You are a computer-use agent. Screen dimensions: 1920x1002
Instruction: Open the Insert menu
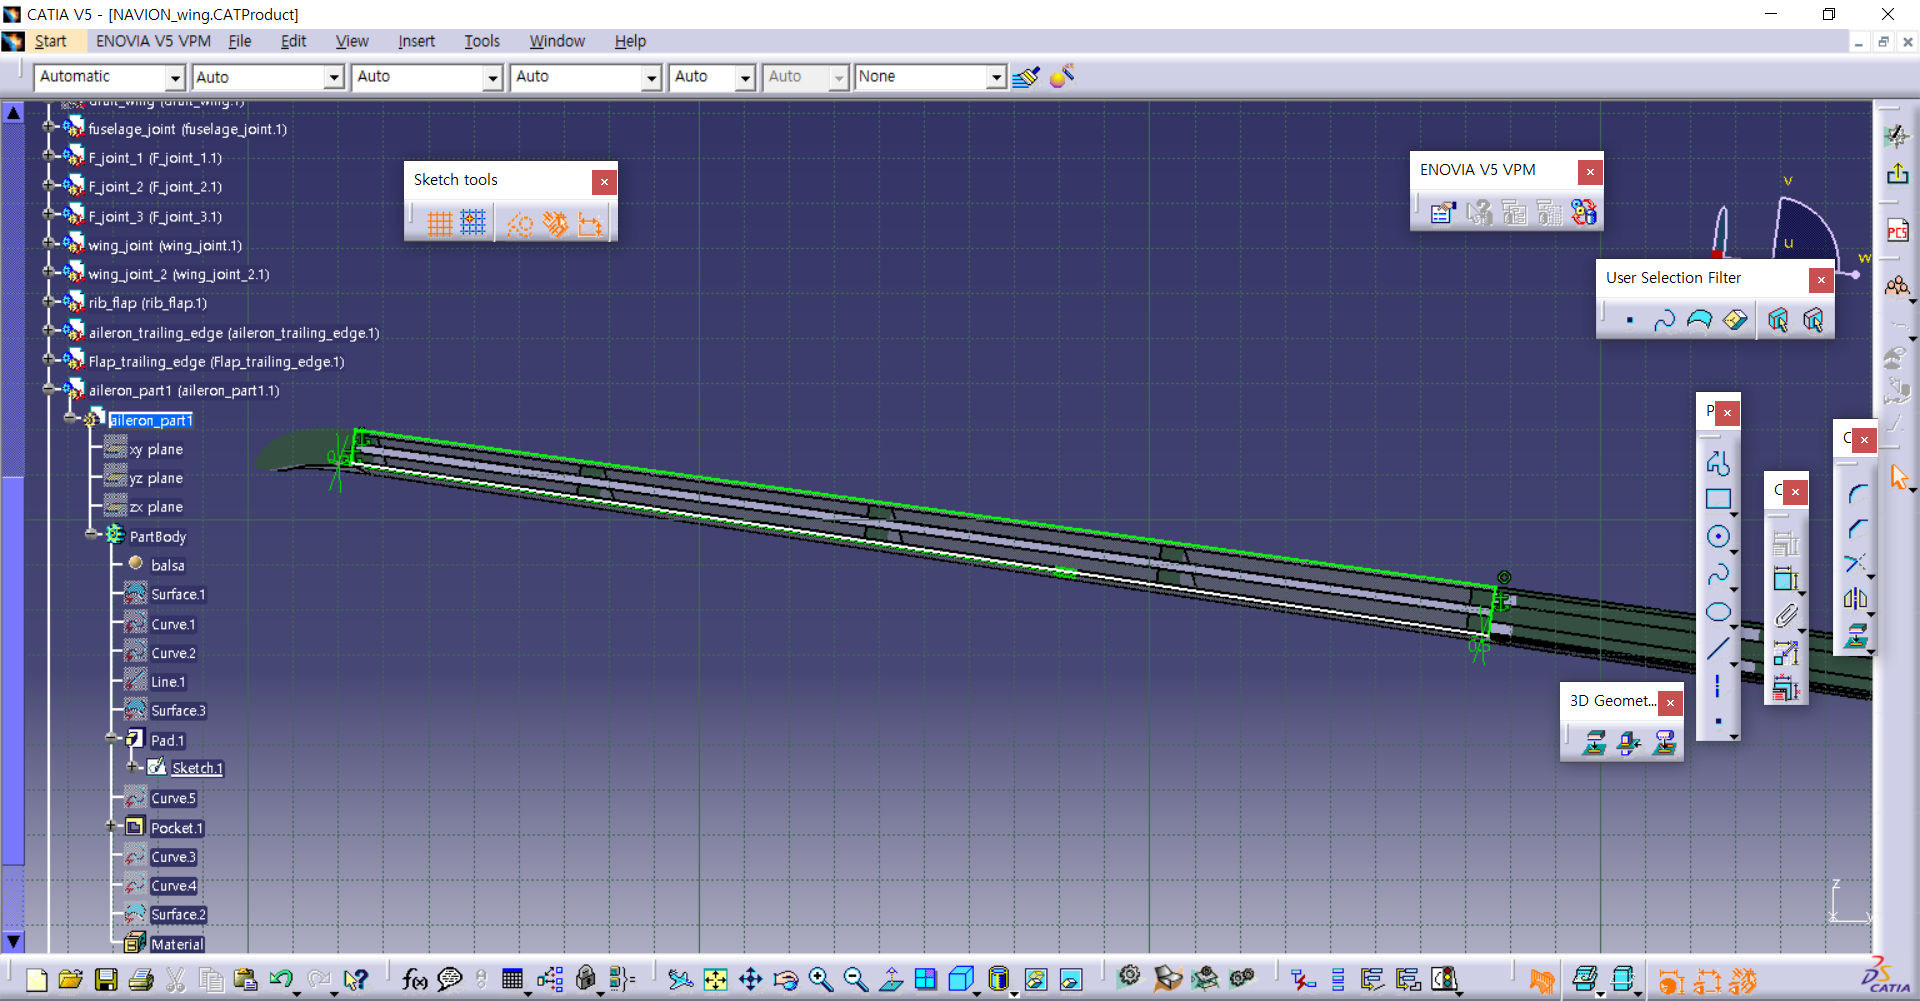[x=416, y=41]
